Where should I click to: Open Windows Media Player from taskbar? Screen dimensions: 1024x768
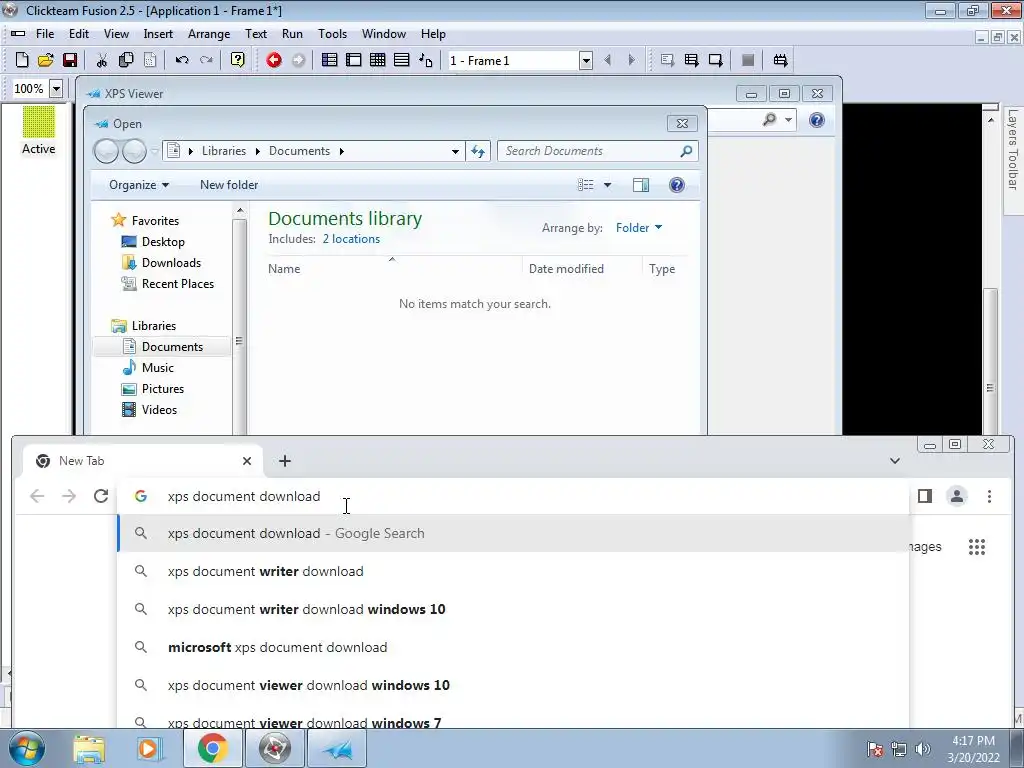pyautogui.click(x=149, y=749)
